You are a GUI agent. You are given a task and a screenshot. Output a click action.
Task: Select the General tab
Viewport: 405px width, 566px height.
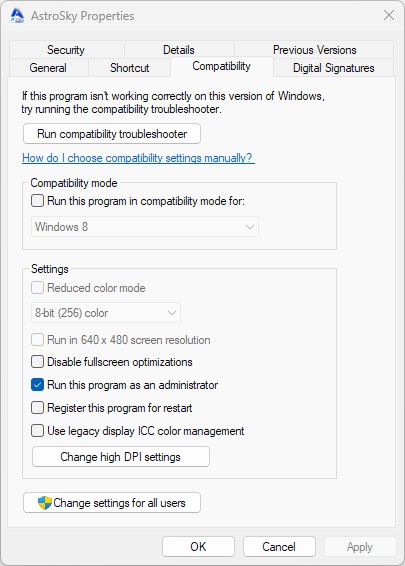pyautogui.click(x=48, y=68)
